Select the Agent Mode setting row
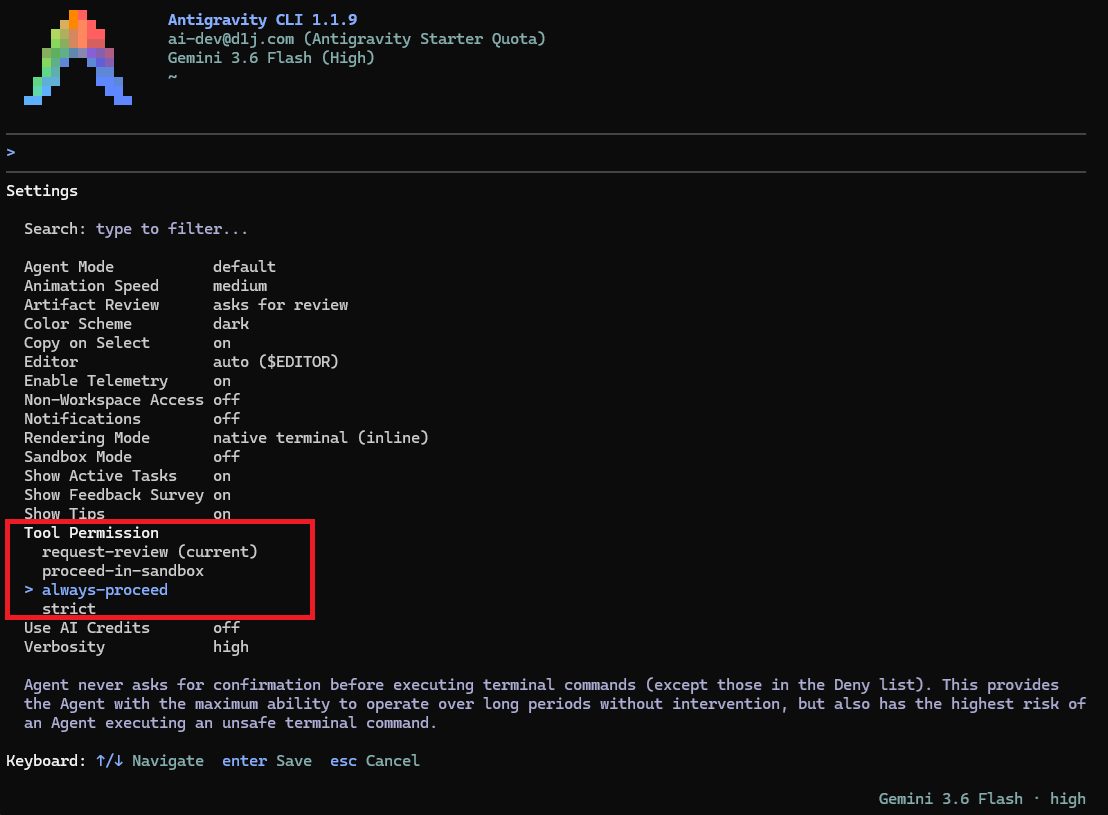 (x=150, y=267)
